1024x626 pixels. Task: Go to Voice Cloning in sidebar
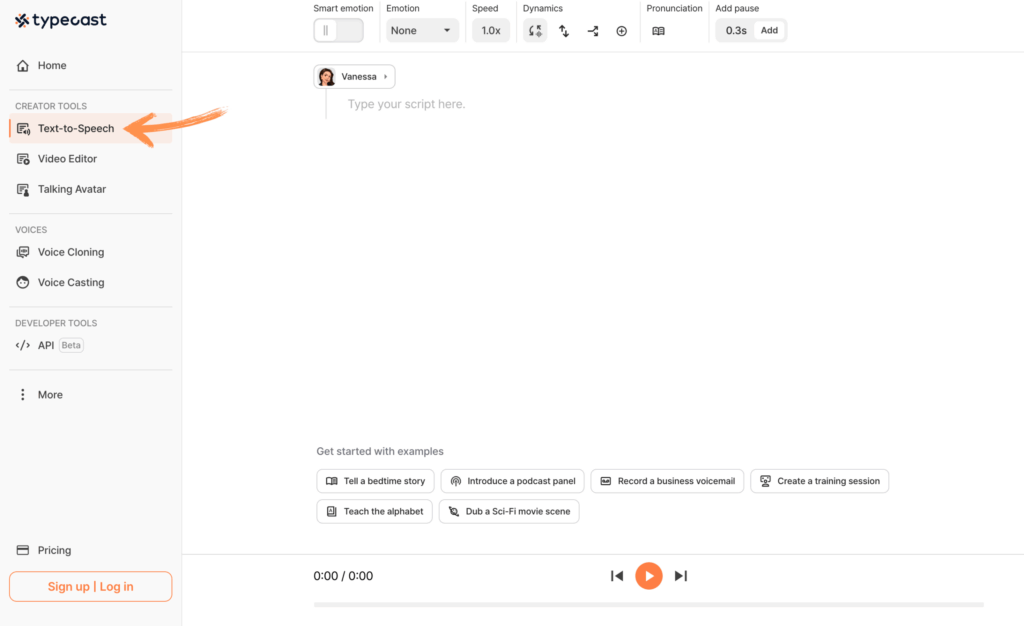click(70, 252)
